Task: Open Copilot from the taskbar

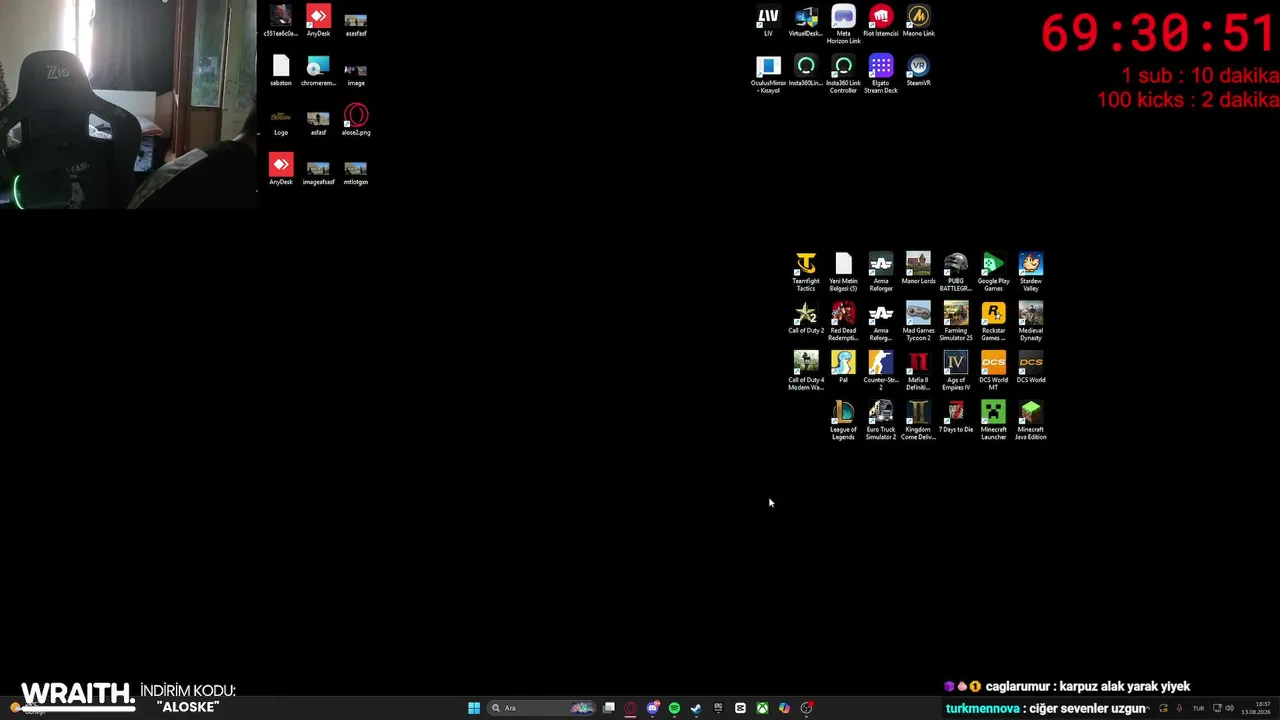Action: tap(784, 708)
